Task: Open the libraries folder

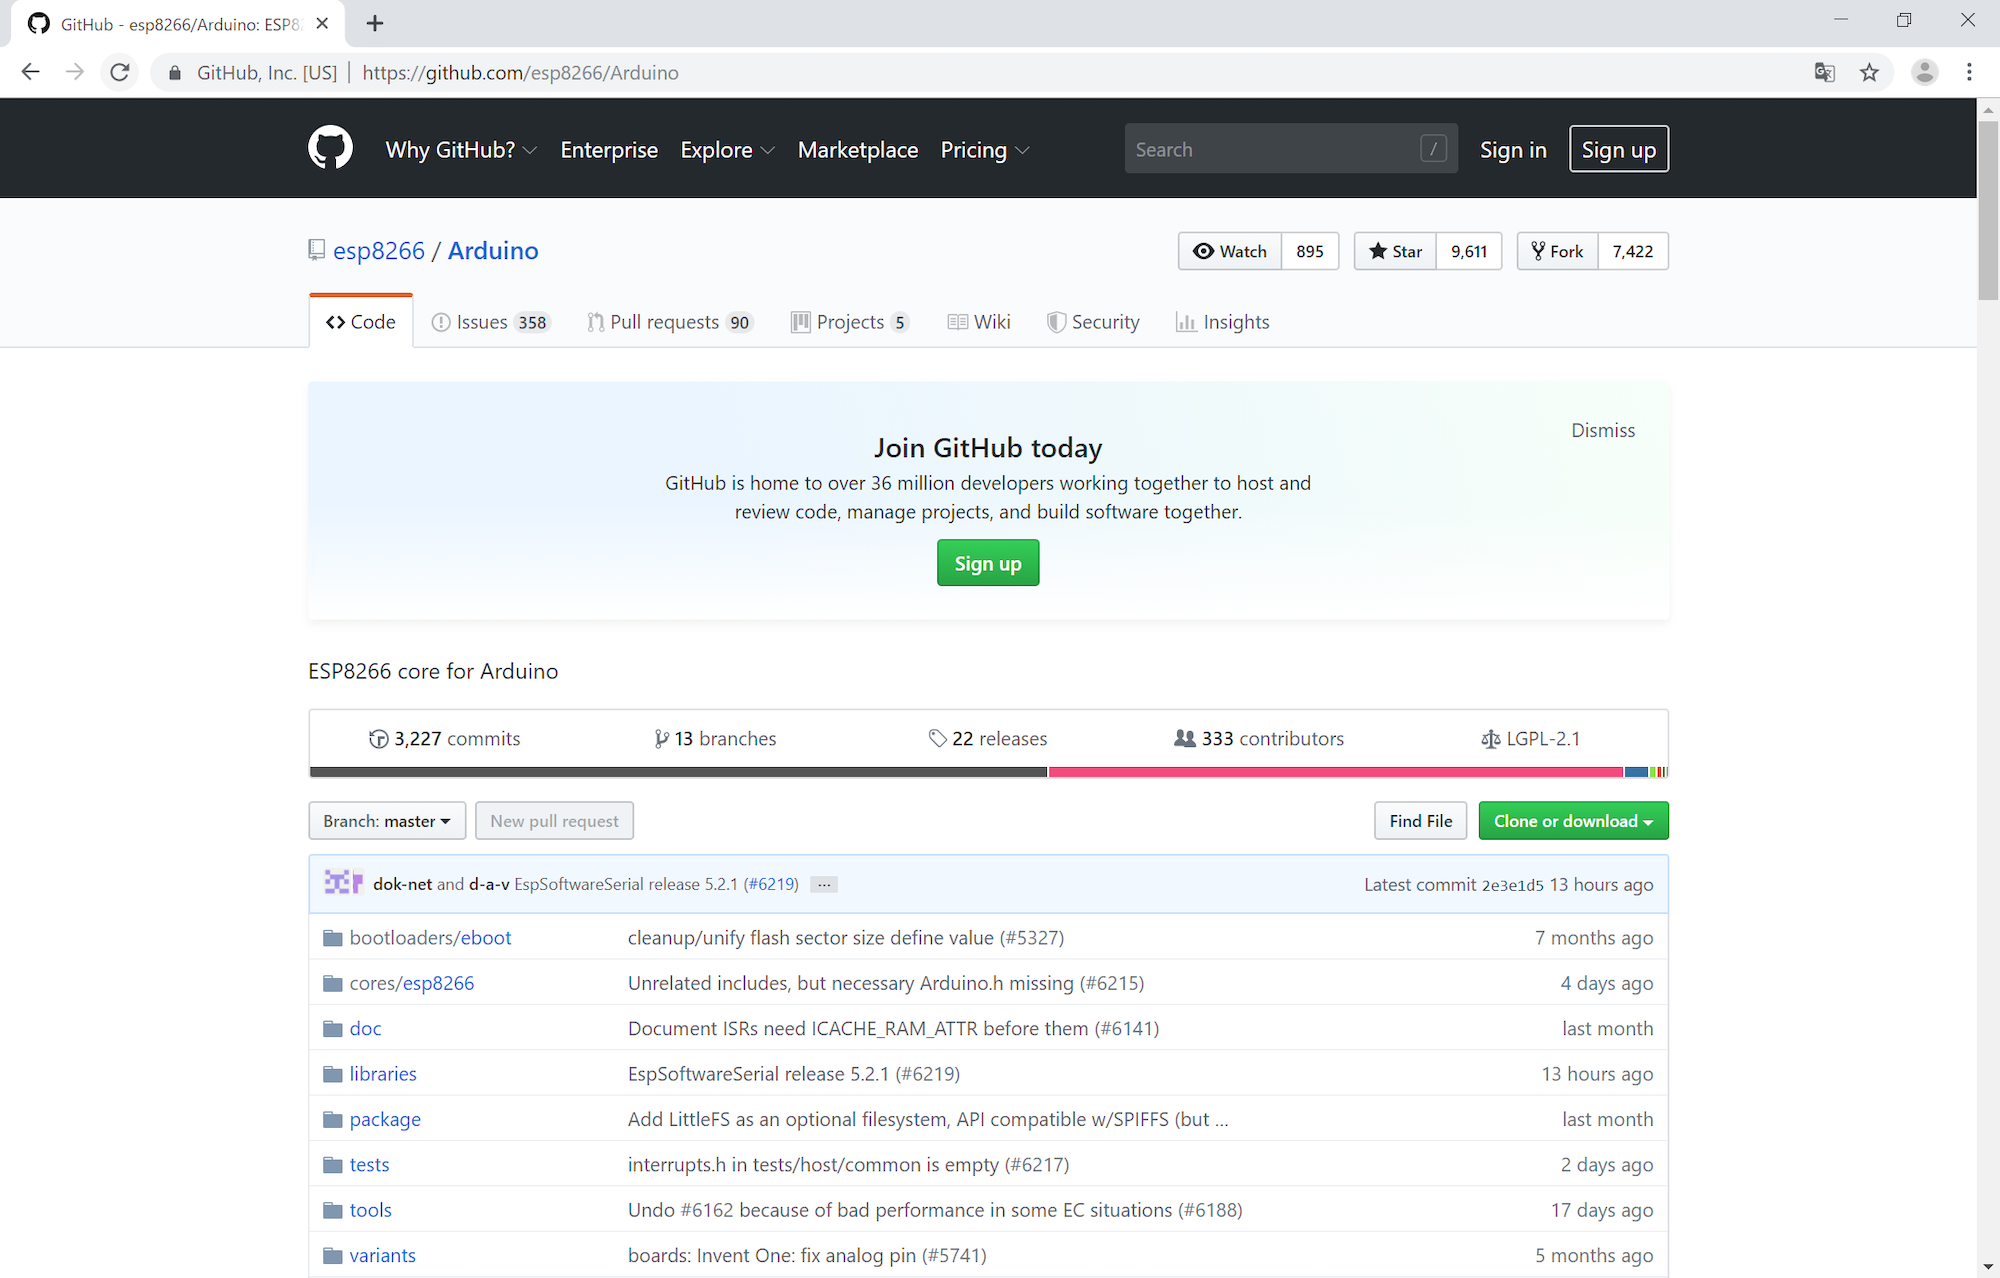Action: (x=382, y=1074)
